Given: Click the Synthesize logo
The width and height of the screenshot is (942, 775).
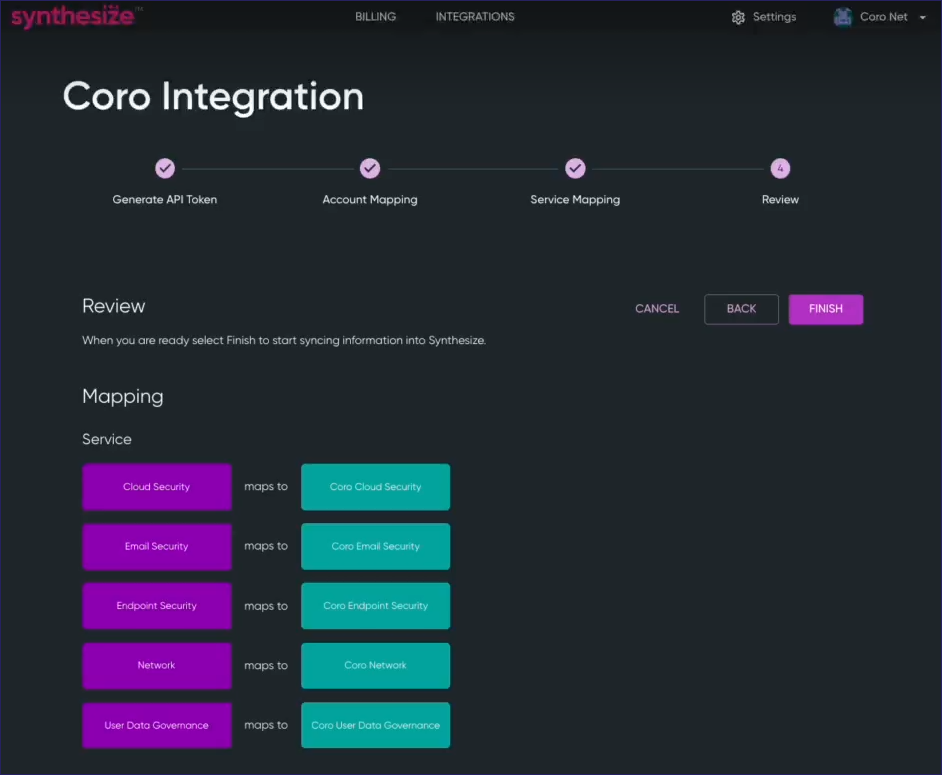Looking at the screenshot, I should [72, 17].
